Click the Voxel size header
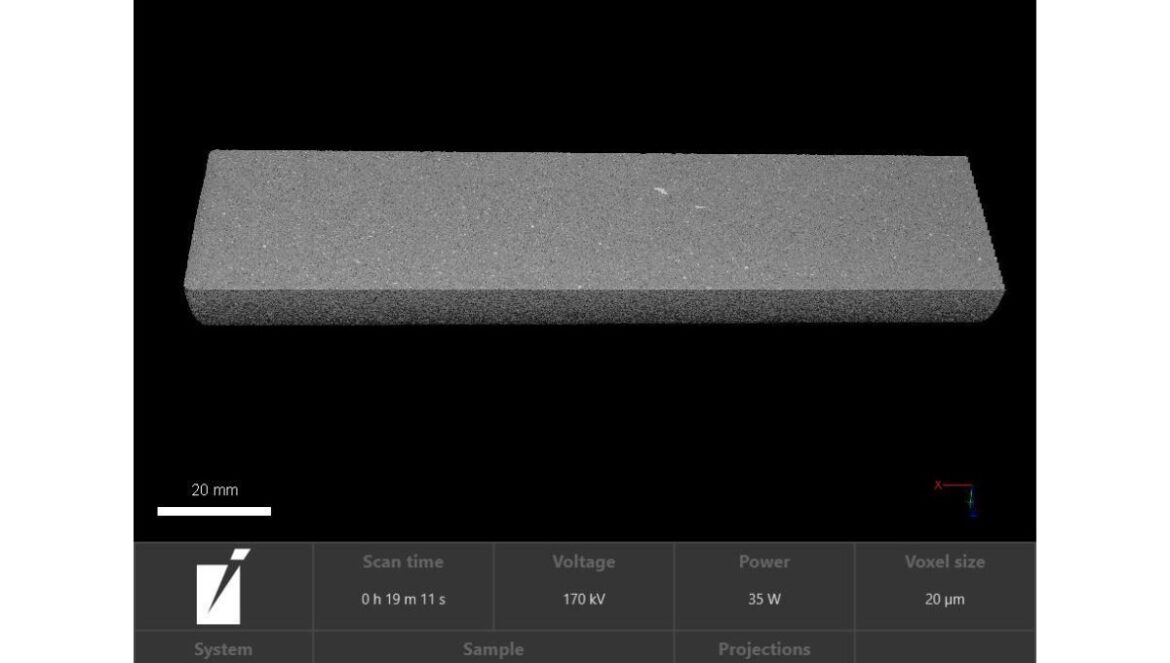 (943, 562)
